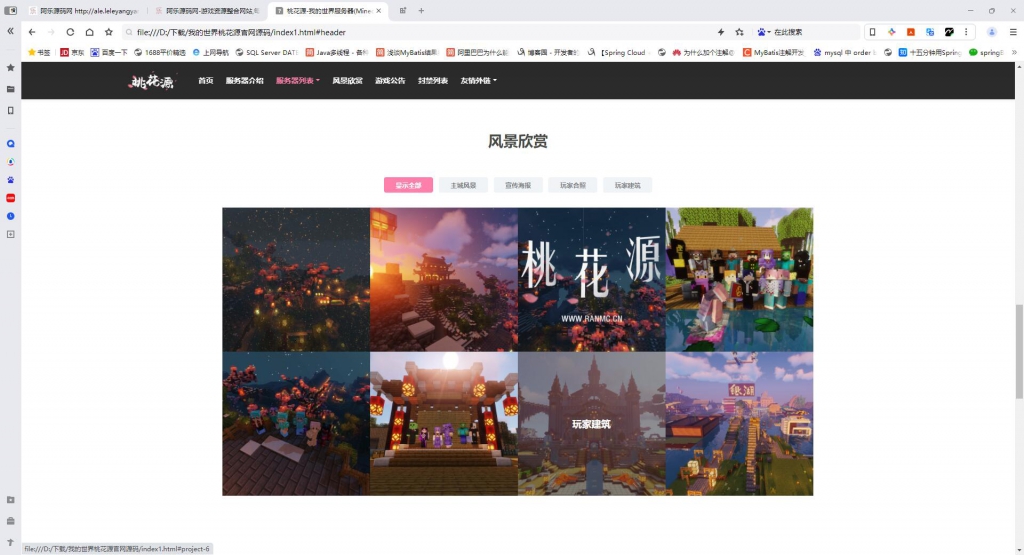This screenshot has width=1024, height=555.
Task: Filter gallery by 玩家建筑 button
Action: point(627,185)
